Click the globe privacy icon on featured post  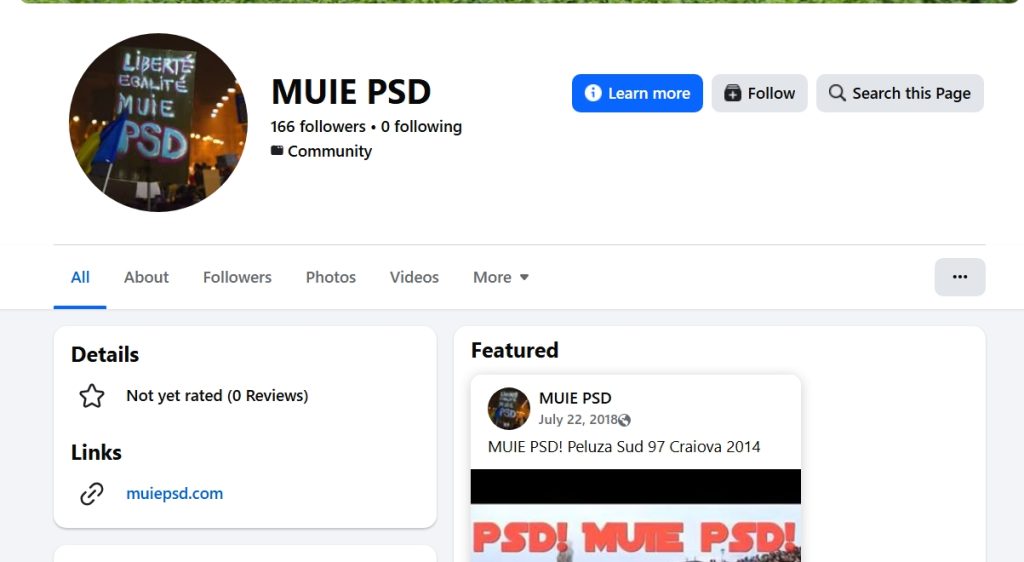click(624, 420)
